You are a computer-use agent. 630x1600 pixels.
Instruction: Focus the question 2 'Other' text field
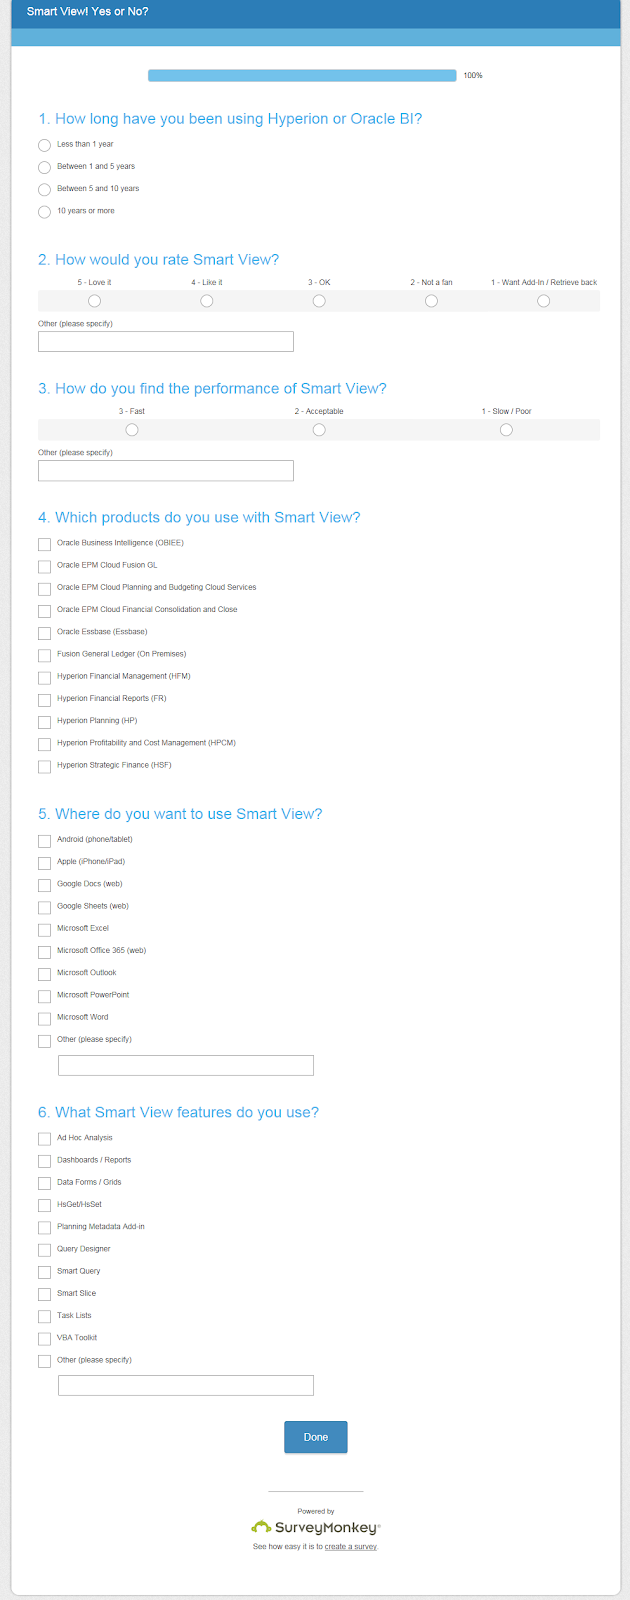166,342
